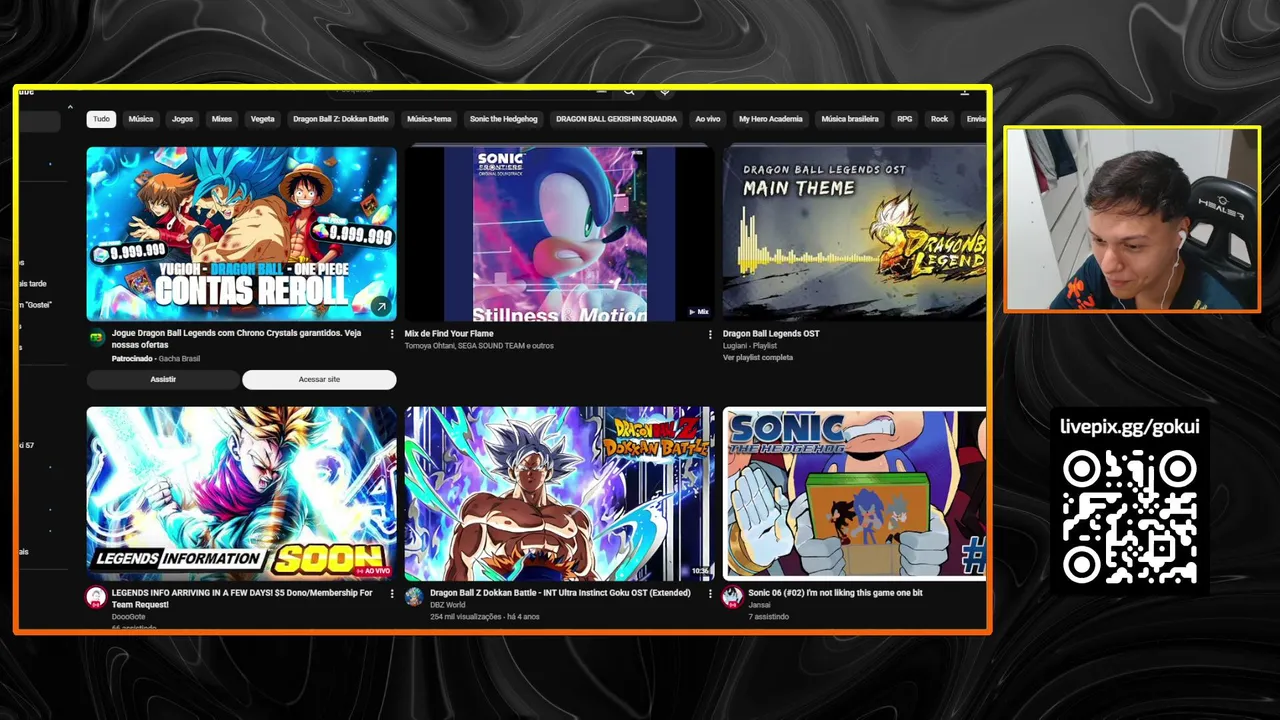Click the 'INT Ultra Instinct Goku OST (Extended)' title
Screen dimensions: 1280x720
[560, 593]
